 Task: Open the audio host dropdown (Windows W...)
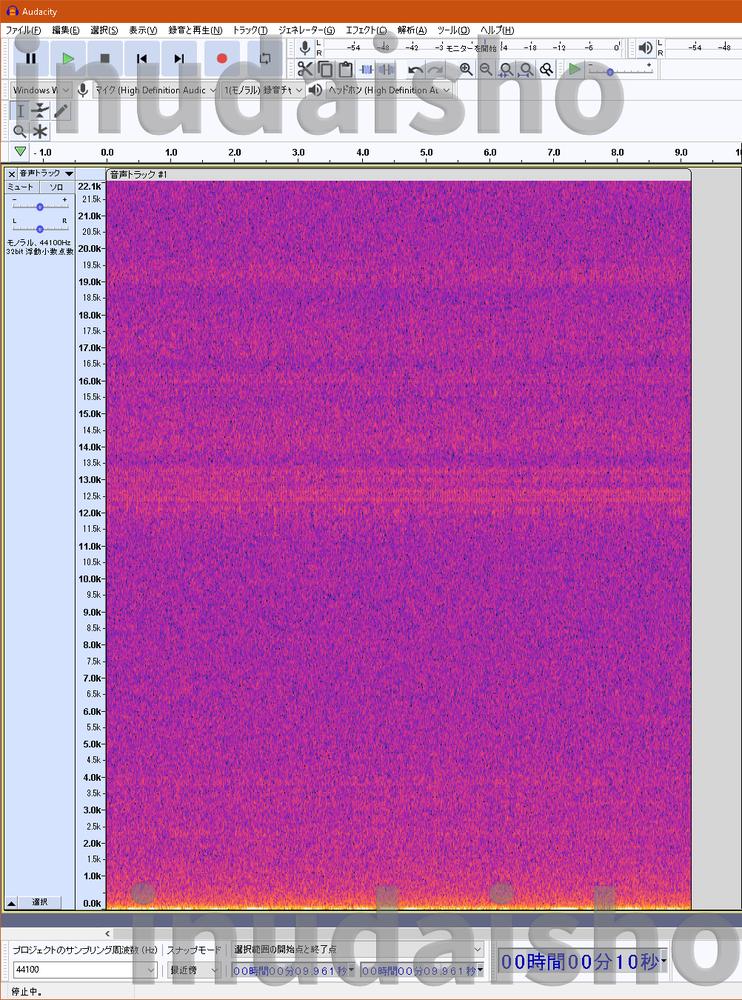coord(41,90)
